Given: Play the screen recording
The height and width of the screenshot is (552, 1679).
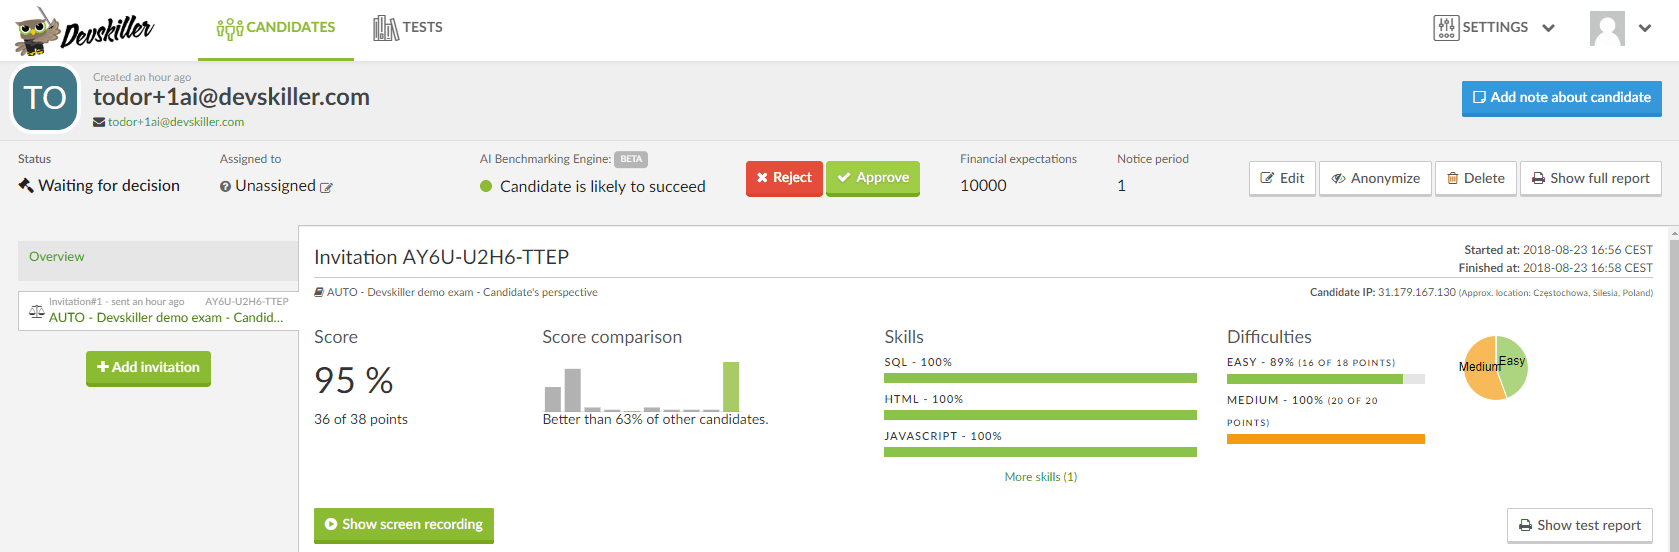Looking at the screenshot, I should coord(404,525).
